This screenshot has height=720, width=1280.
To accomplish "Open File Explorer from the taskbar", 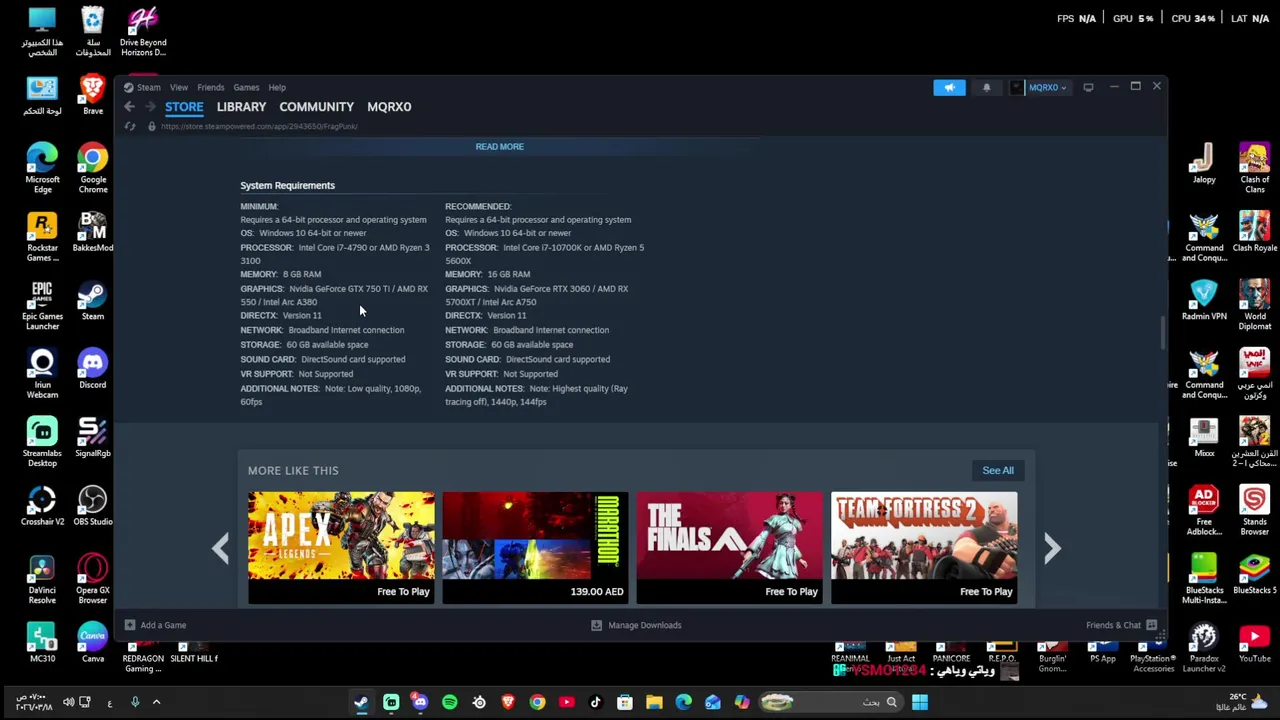I will click(x=654, y=702).
